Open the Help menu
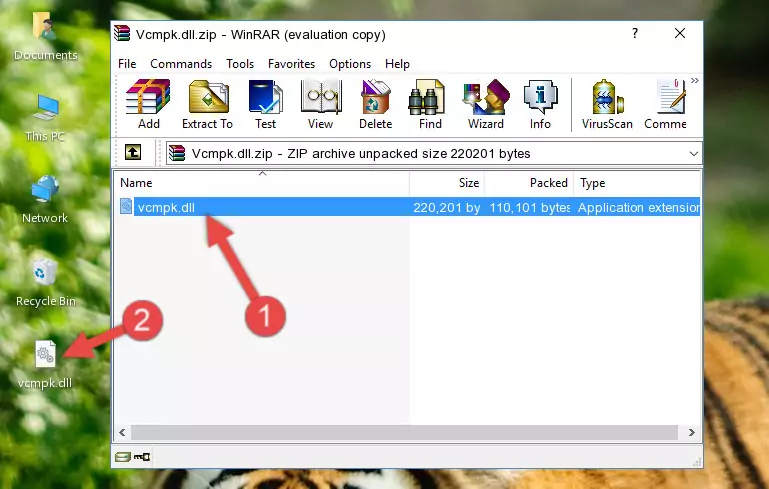The height and width of the screenshot is (489, 769). 397,64
